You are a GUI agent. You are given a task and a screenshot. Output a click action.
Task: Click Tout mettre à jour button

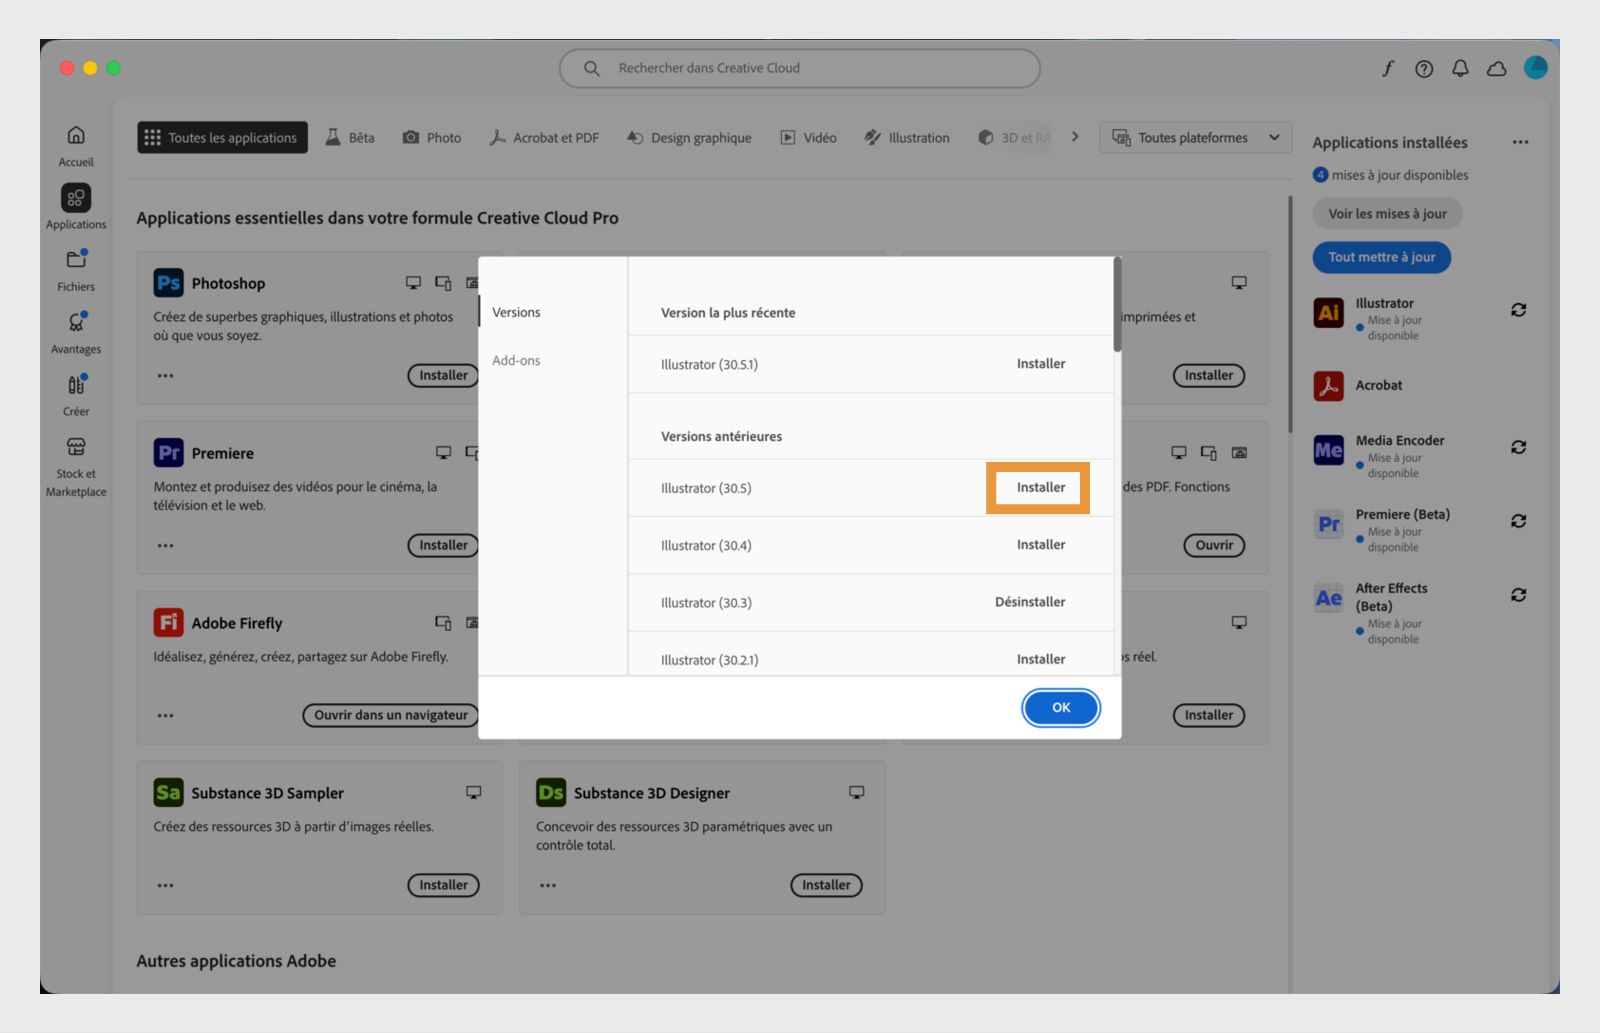click(1382, 257)
